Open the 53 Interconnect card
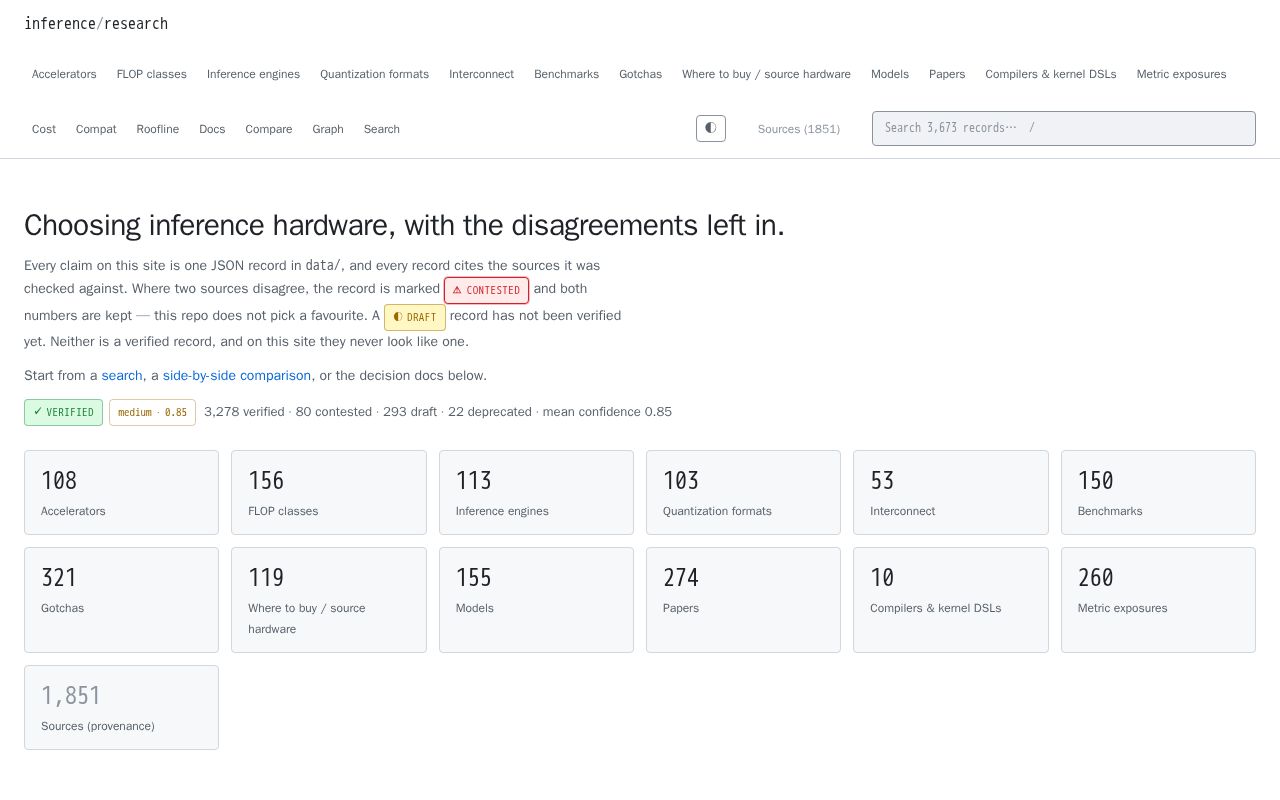1280x800 pixels. (951, 492)
